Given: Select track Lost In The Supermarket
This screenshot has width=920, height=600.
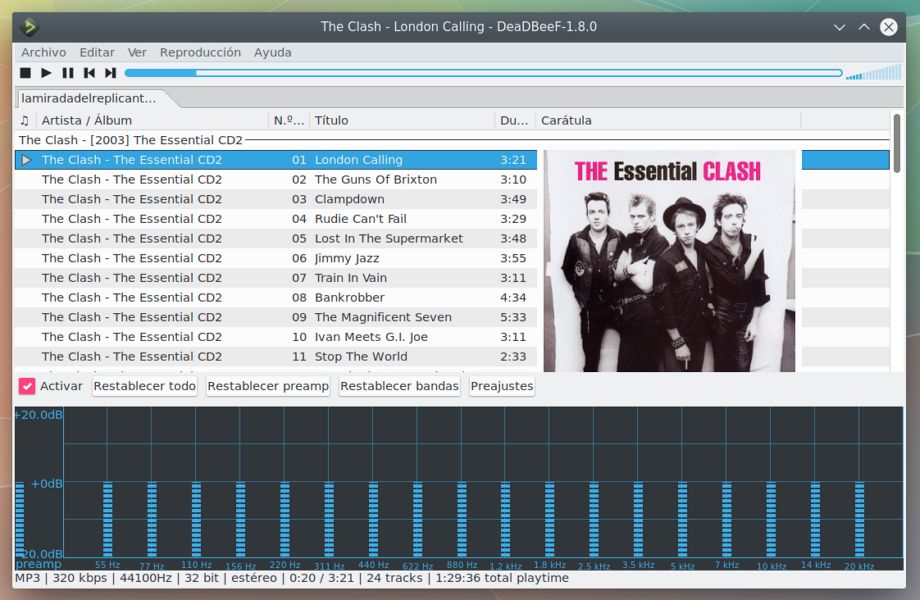Looking at the screenshot, I should click(276, 238).
